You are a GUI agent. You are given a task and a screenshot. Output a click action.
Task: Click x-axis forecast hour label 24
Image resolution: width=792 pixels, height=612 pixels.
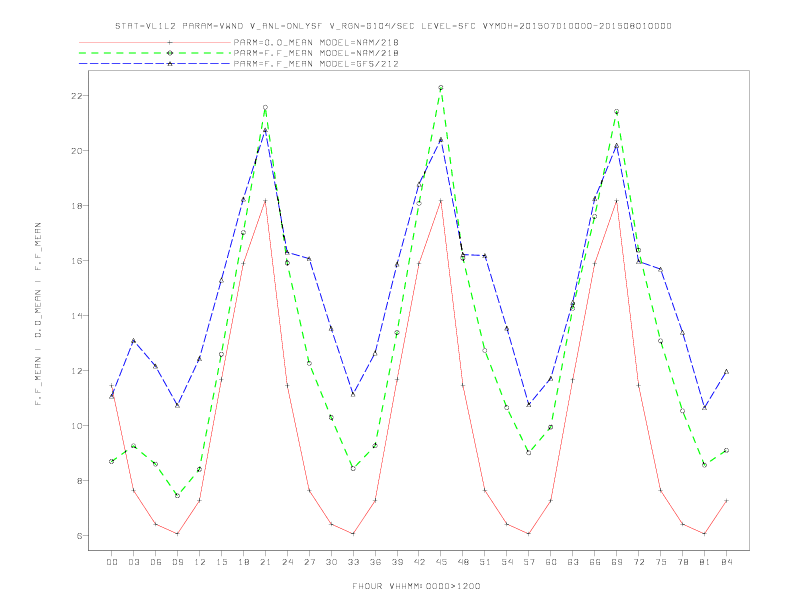tap(287, 562)
